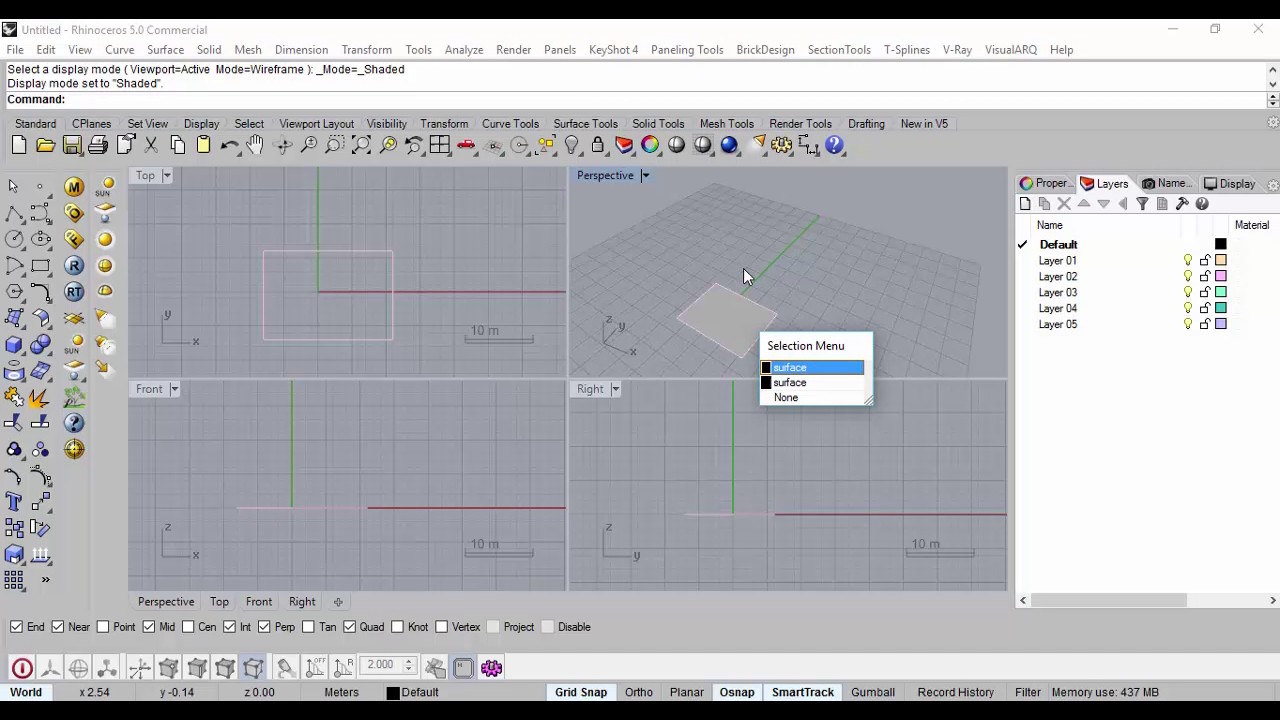This screenshot has width=1280, height=720.
Task: Click the 2.000 value spinner arrows
Action: coord(408,665)
